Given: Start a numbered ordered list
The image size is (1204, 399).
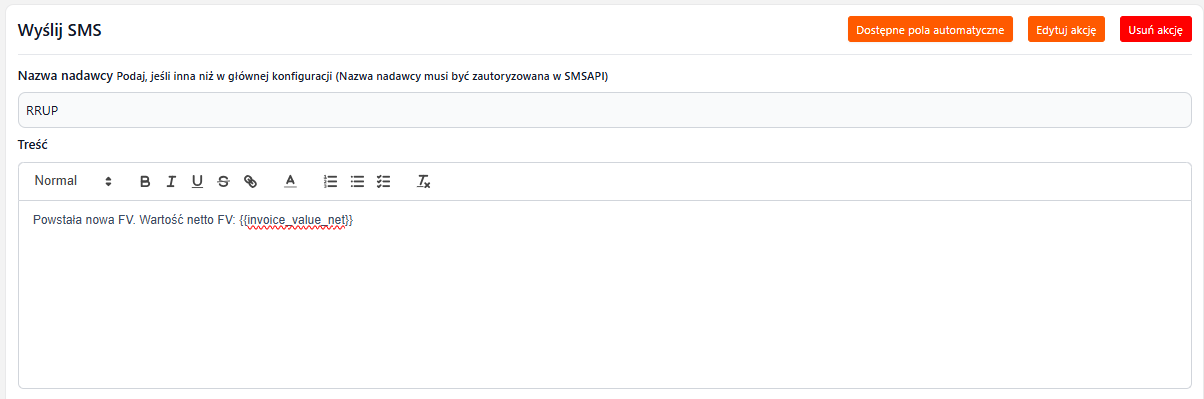Looking at the screenshot, I should pos(331,181).
